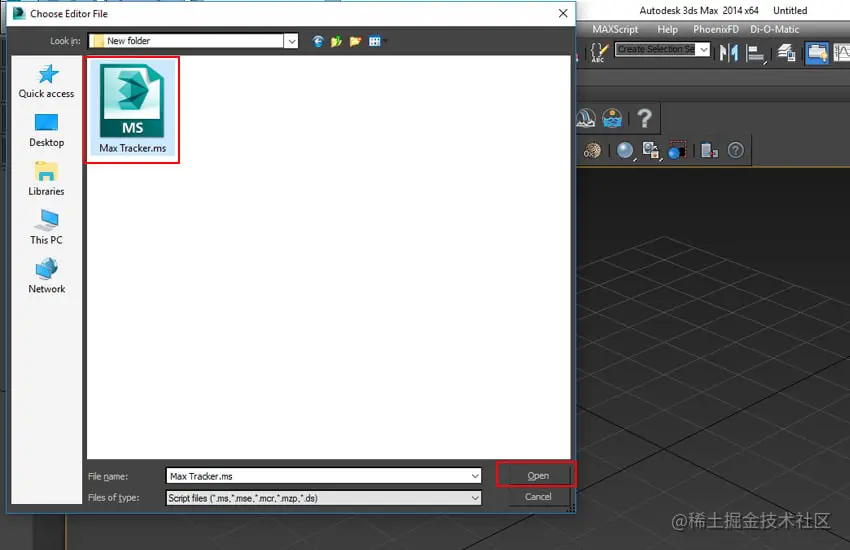The image size is (850, 550).
Task: Click the circled question mark icon
Action: pyautogui.click(x=735, y=150)
